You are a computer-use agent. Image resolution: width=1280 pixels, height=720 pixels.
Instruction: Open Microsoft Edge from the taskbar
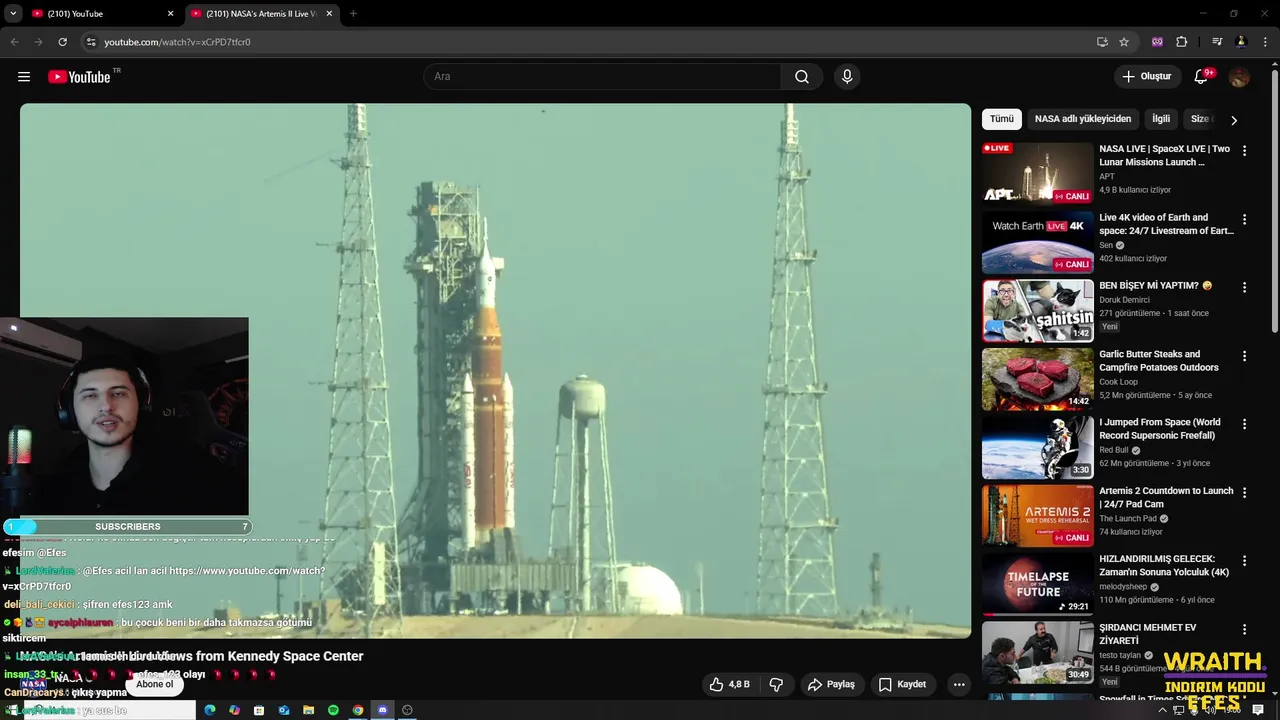[x=210, y=710]
